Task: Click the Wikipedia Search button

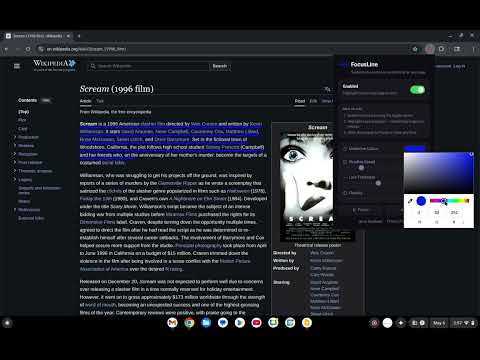Action: [220, 66]
